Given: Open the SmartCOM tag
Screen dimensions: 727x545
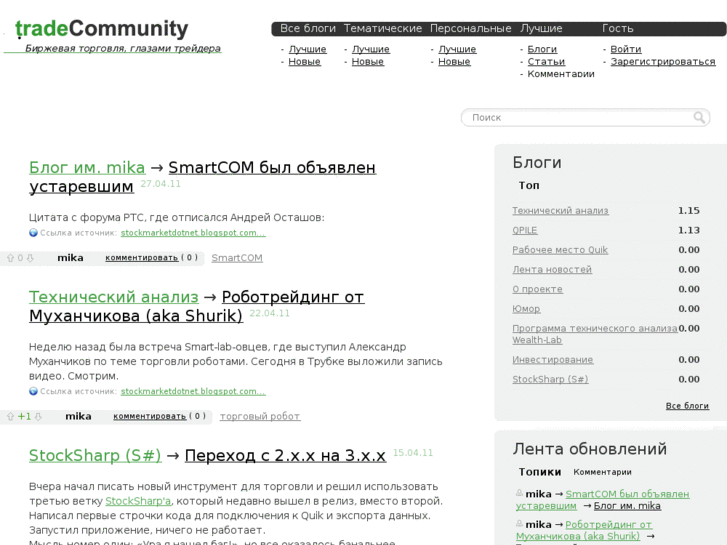Looking at the screenshot, I should click(237, 258).
